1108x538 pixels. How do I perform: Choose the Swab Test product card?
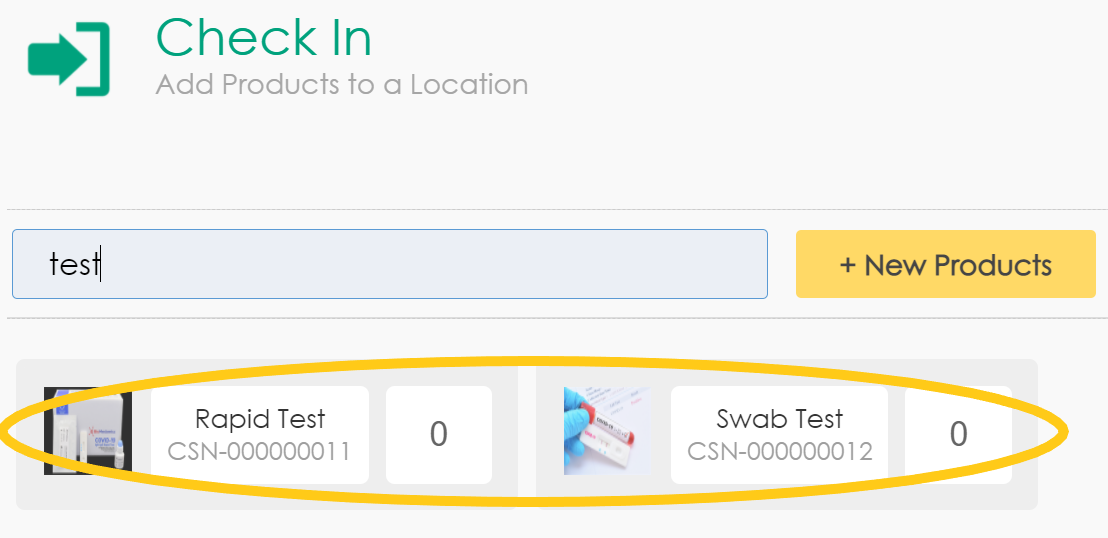tap(786, 434)
